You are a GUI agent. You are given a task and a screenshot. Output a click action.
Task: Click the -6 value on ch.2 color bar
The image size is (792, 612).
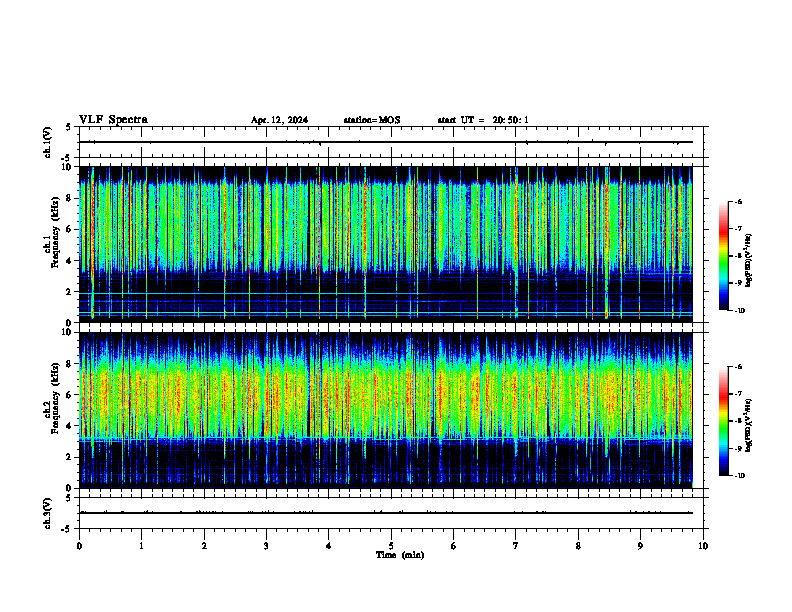[x=738, y=367]
